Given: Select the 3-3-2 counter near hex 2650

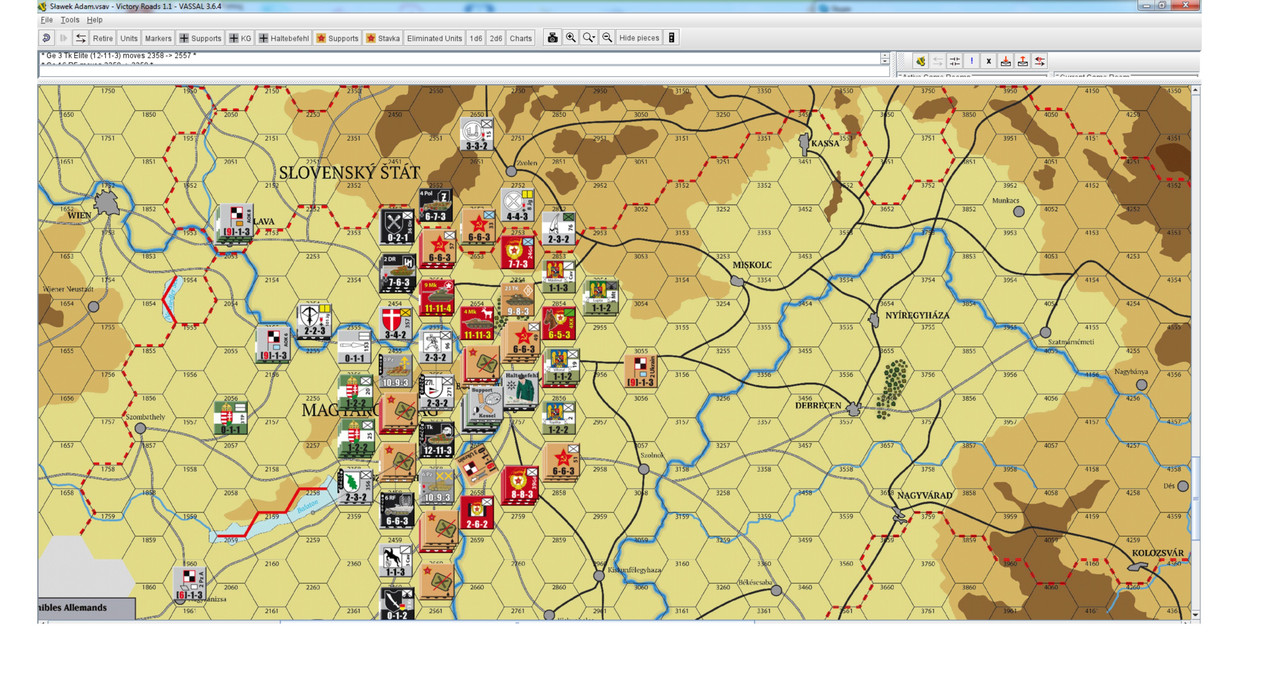Looking at the screenshot, I should click(476, 134).
